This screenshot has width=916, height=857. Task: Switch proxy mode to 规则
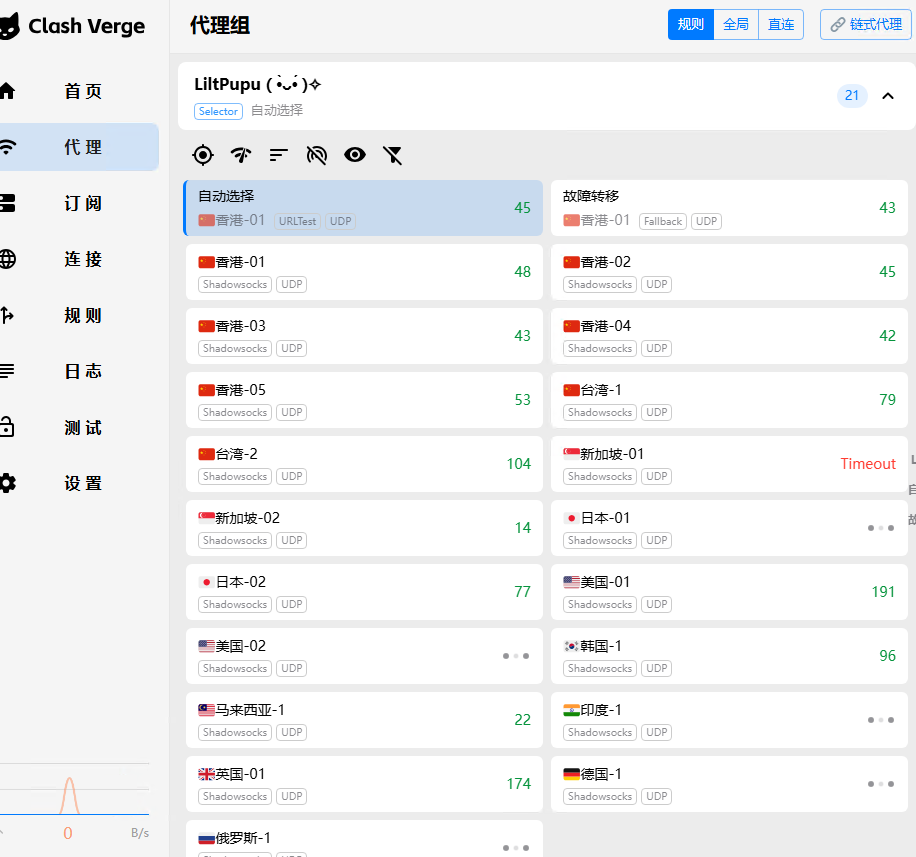coord(690,25)
